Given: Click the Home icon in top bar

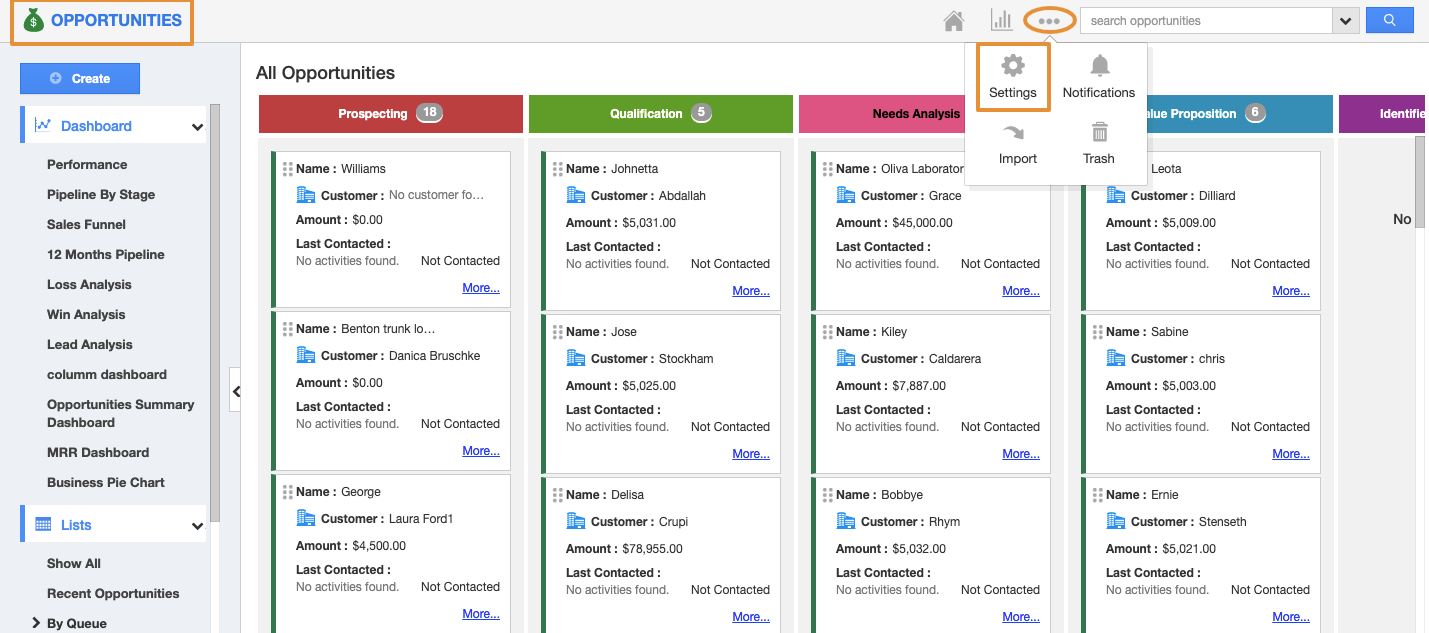Looking at the screenshot, I should click(x=953, y=21).
